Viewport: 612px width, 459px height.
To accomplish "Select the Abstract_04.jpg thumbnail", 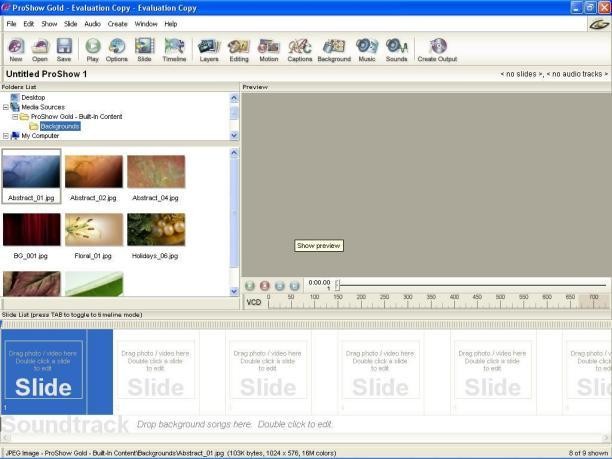I will [x=156, y=172].
